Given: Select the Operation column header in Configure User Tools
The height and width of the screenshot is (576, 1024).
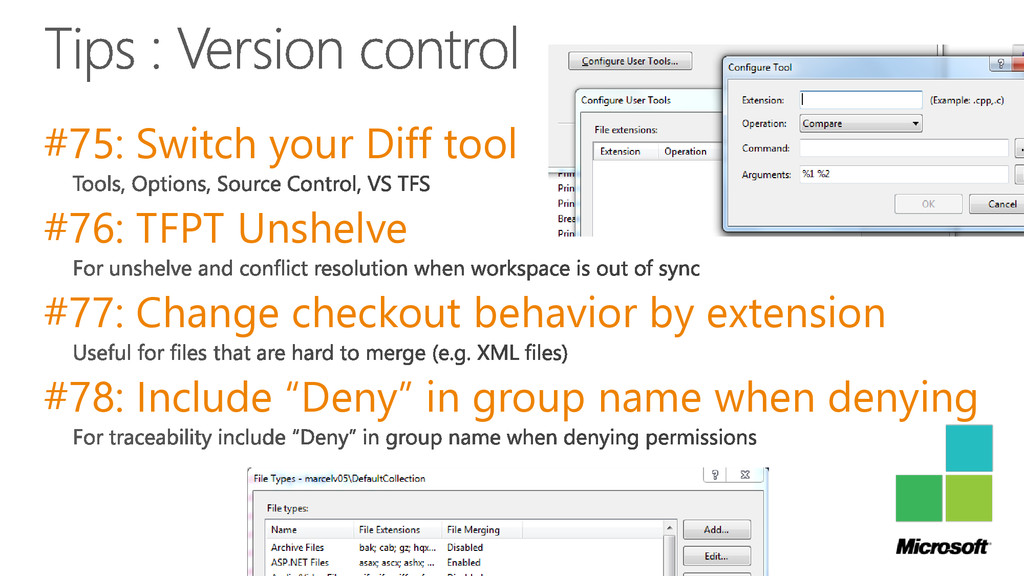Looking at the screenshot, I should (688, 152).
